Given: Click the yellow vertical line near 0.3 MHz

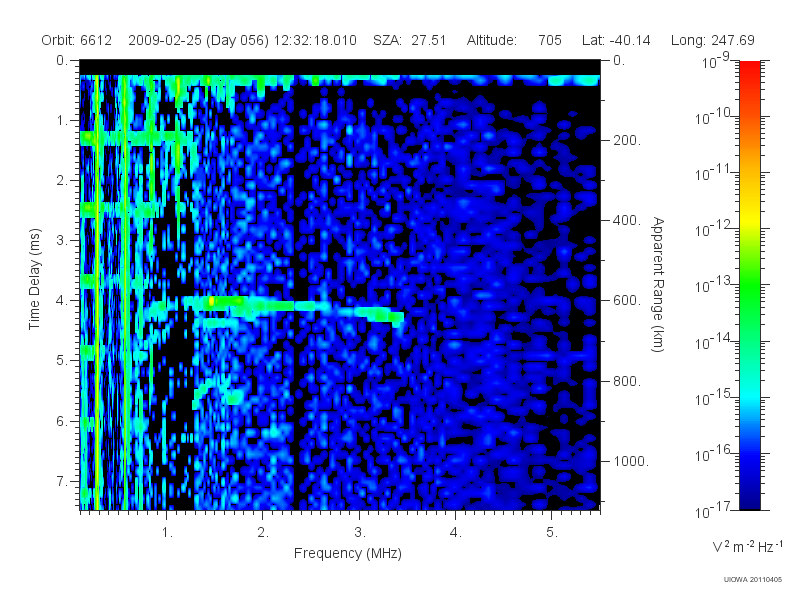Looking at the screenshot, I should tap(96, 293).
